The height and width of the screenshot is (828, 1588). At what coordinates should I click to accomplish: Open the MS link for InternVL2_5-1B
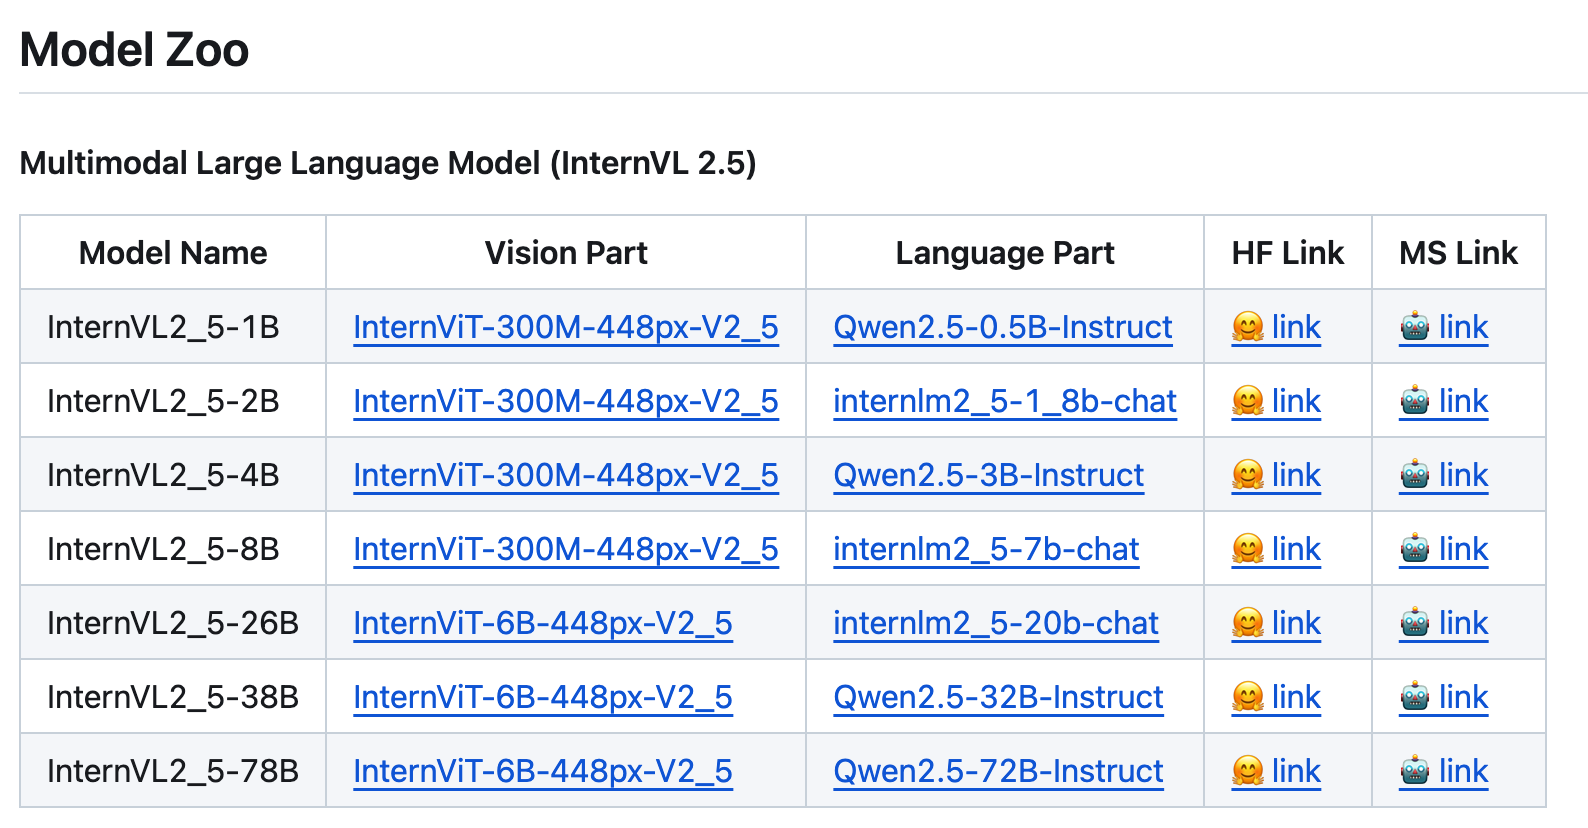coord(1443,327)
